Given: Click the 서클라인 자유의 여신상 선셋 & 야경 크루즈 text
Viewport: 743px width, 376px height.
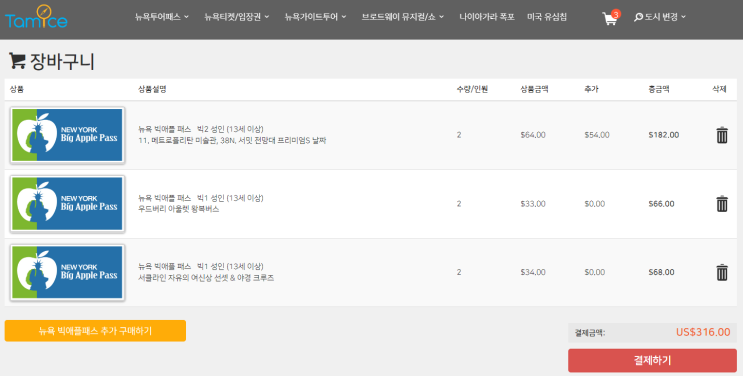Looking at the screenshot, I should [206, 278].
